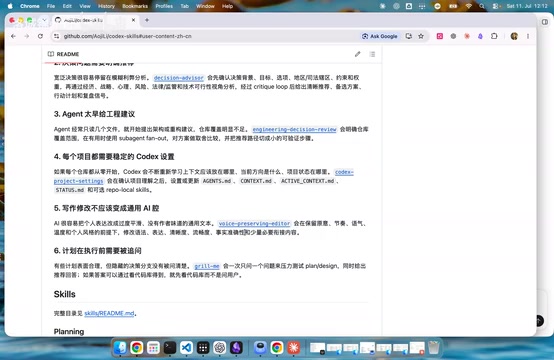
Task: Launch Visual Studio Code from the dock
Action: point(186,348)
